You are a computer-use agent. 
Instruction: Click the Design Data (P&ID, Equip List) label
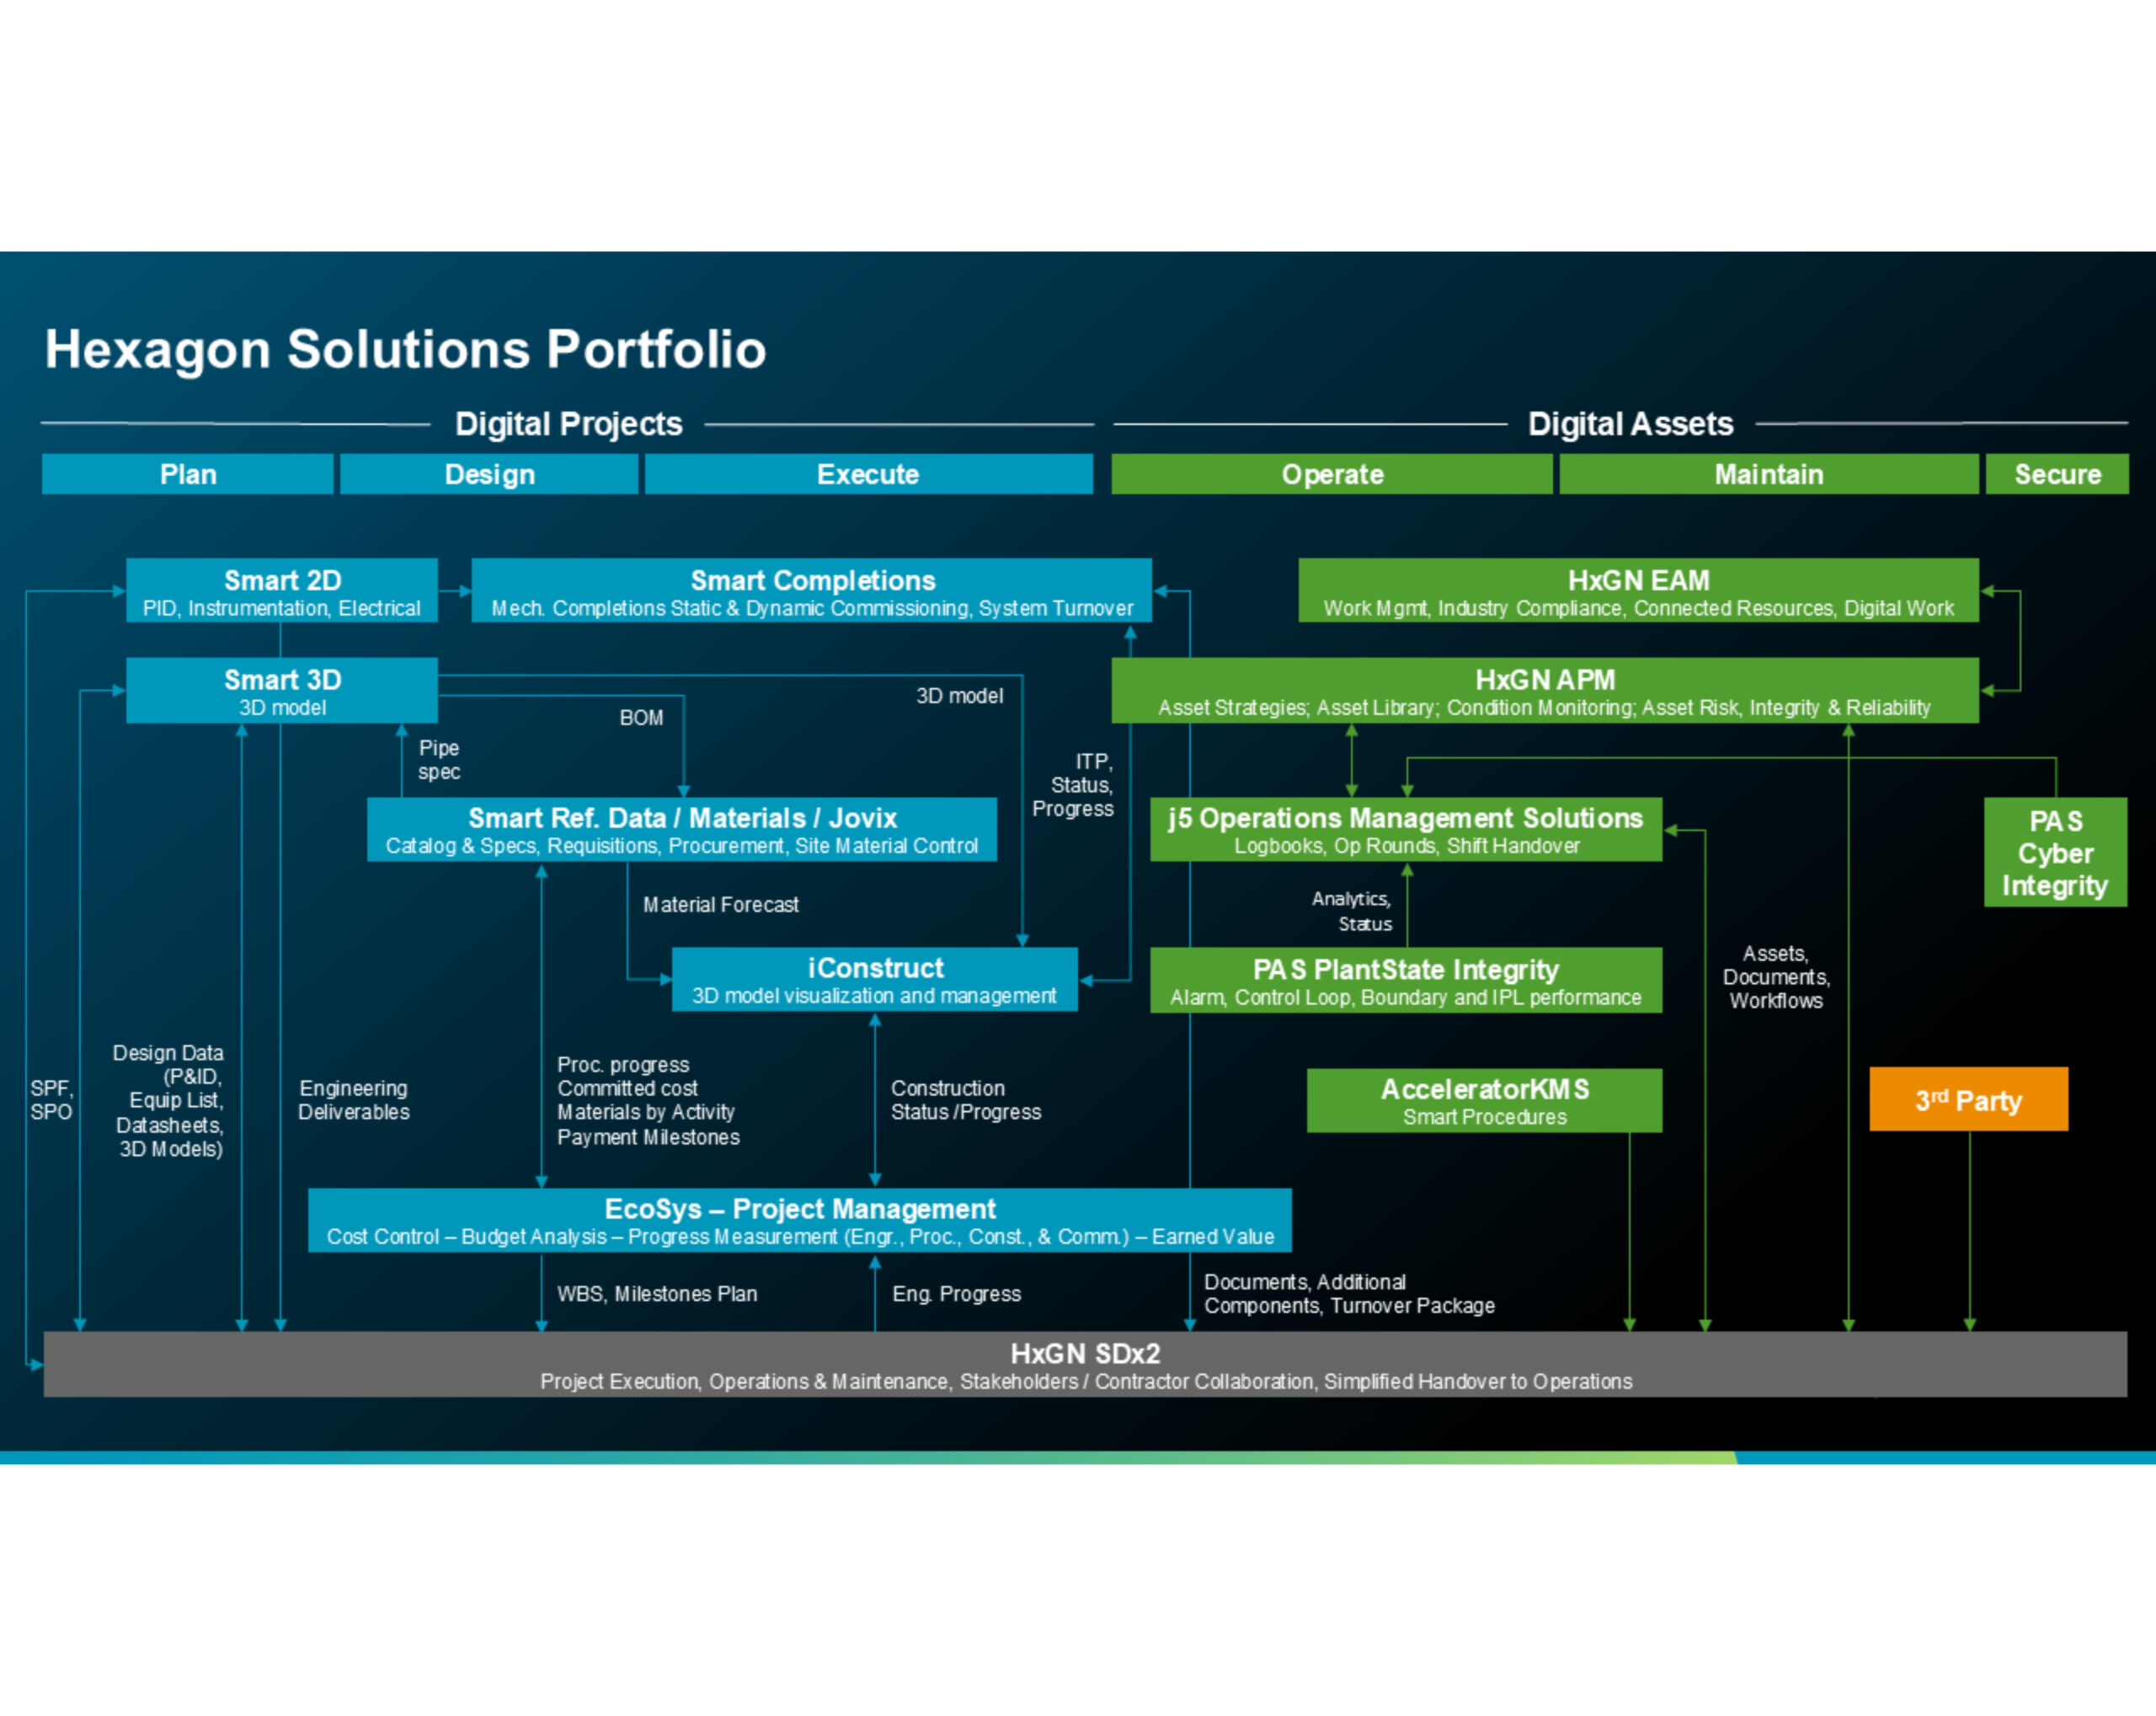click(168, 1100)
